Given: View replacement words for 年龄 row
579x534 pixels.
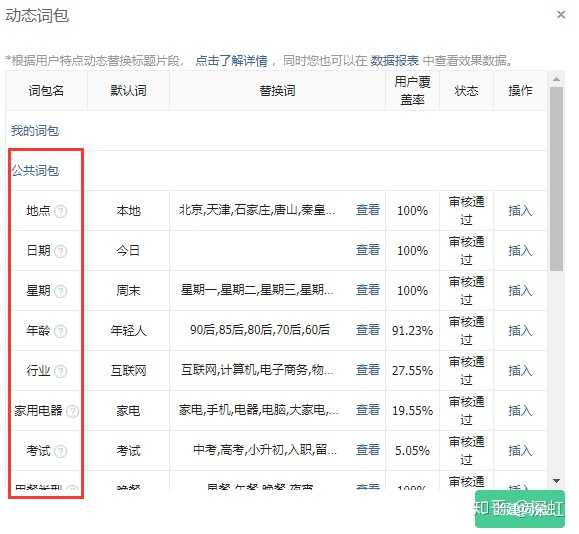Looking at the screenshot, I should coord(368,329).
